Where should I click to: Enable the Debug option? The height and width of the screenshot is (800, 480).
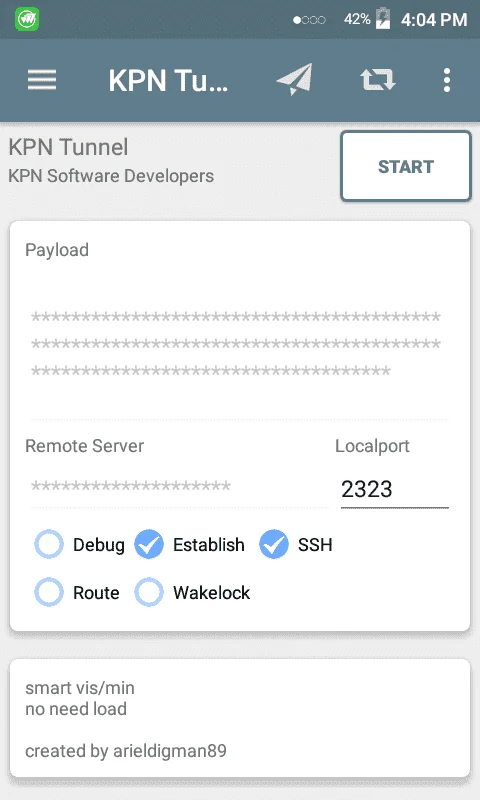(80, 544)
